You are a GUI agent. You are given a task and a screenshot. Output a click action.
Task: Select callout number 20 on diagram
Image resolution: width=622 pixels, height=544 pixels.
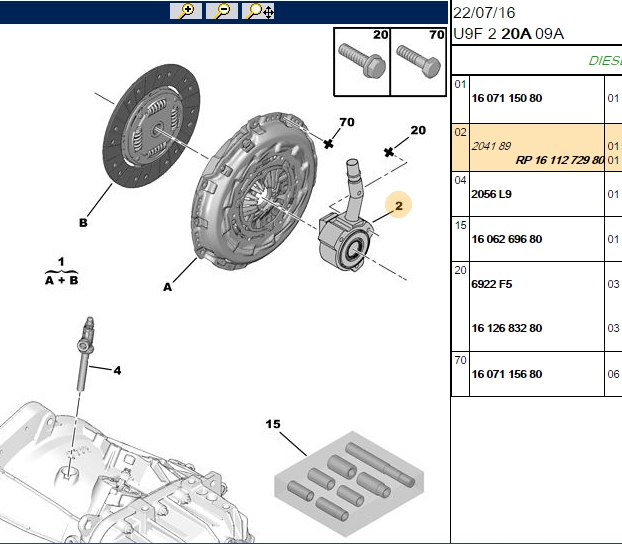pos(418,130)
